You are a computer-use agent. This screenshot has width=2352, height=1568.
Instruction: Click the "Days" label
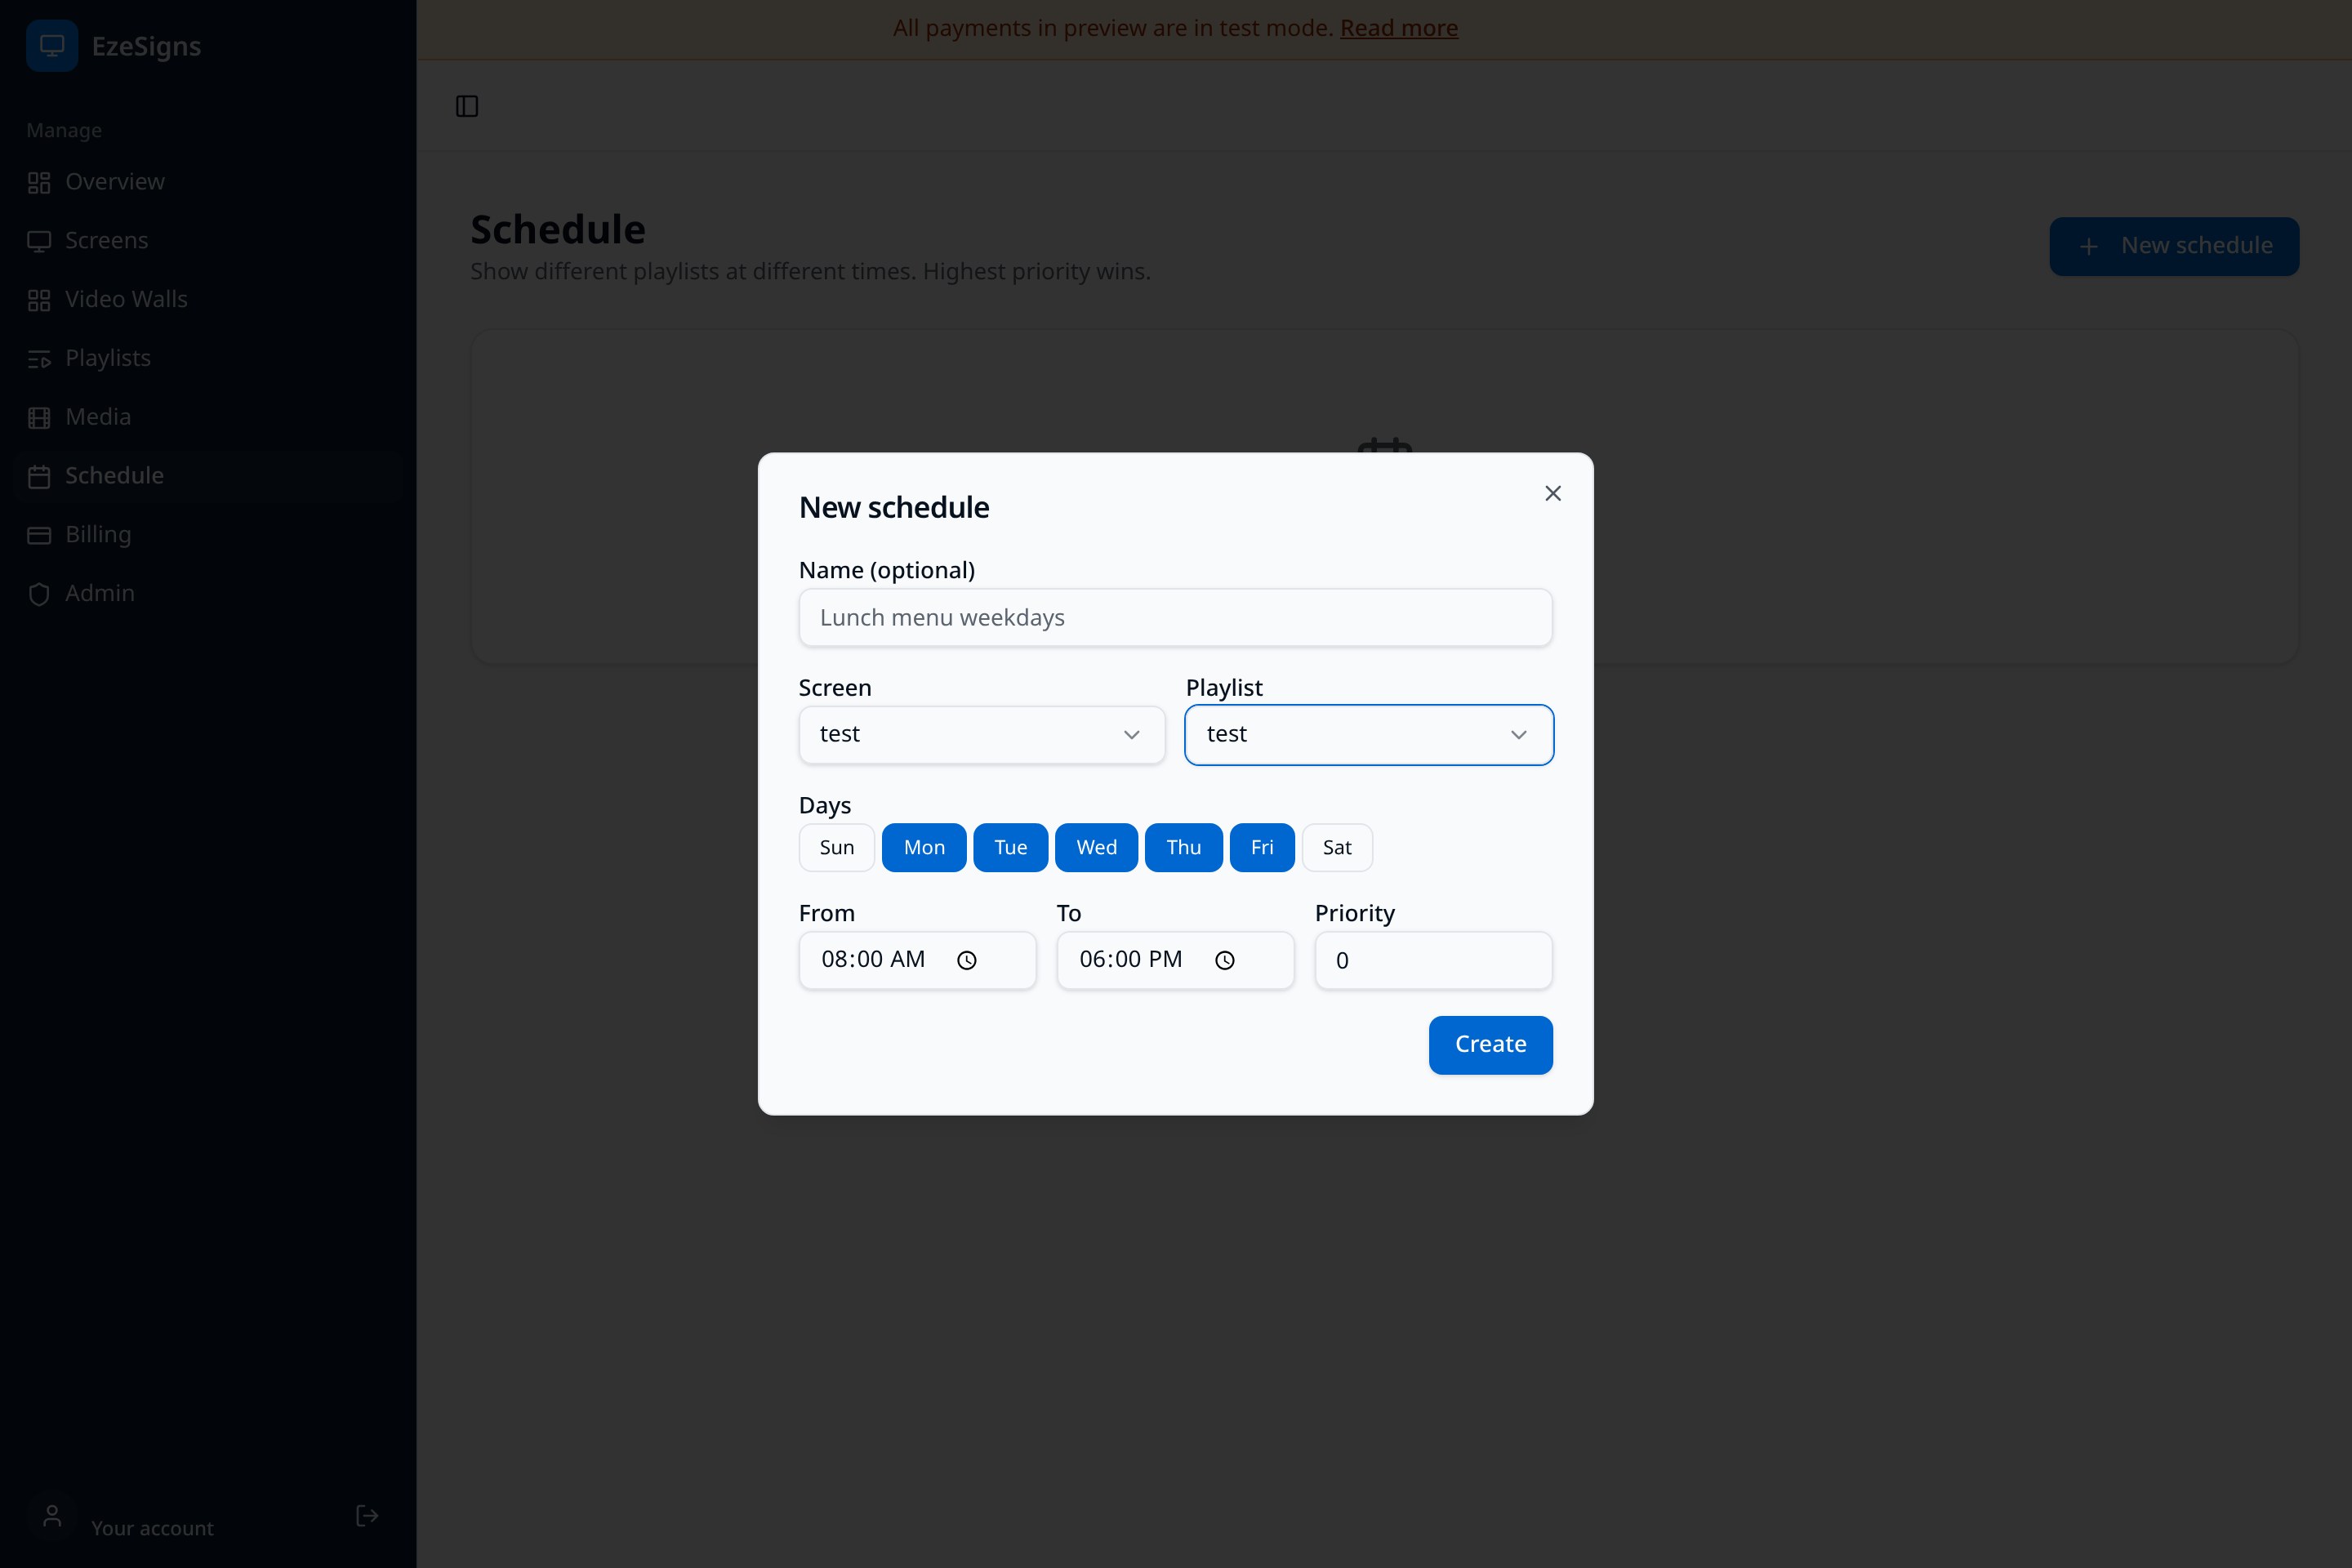point(825,806)
